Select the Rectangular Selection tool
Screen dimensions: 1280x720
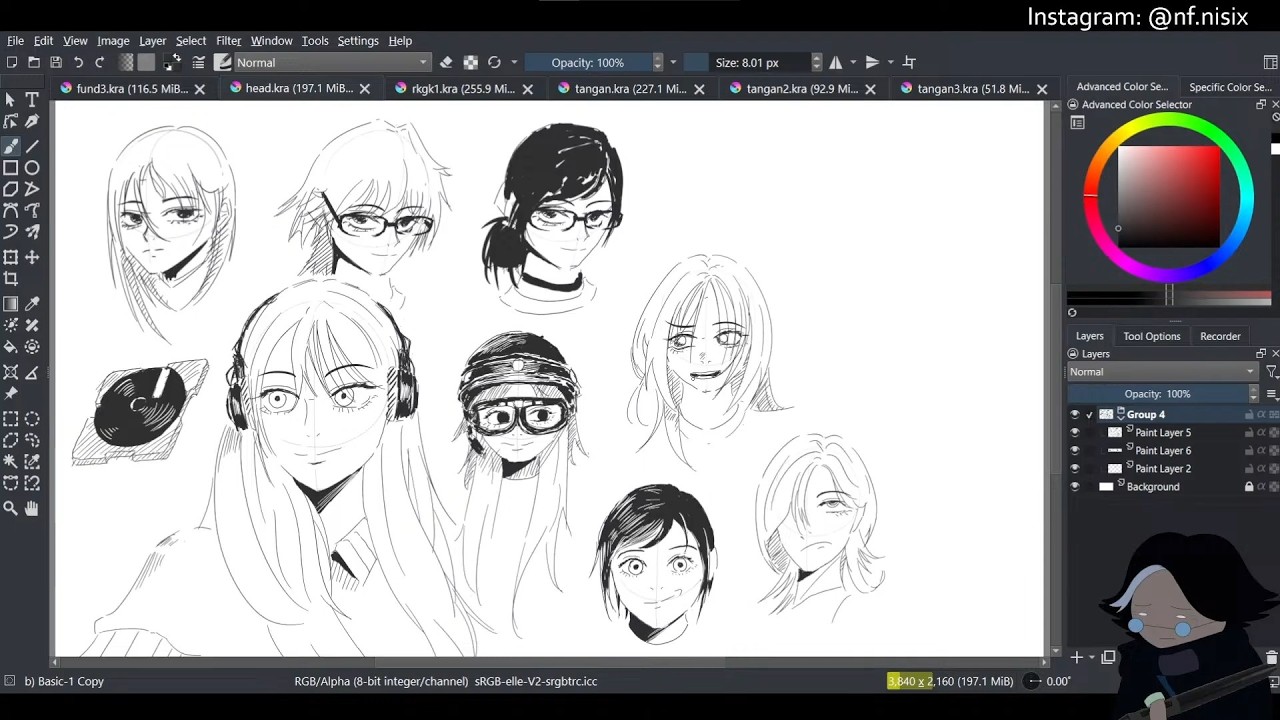[11, 419]
